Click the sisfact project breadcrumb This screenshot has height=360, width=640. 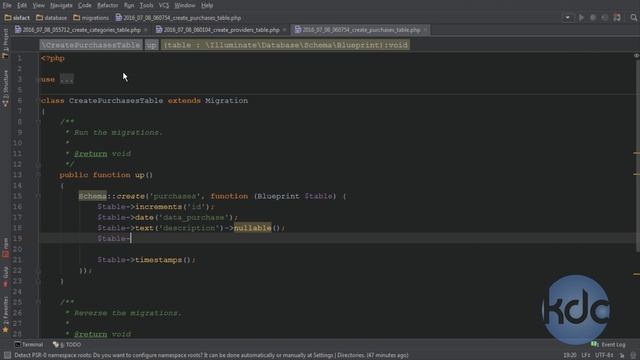(17, 18)
